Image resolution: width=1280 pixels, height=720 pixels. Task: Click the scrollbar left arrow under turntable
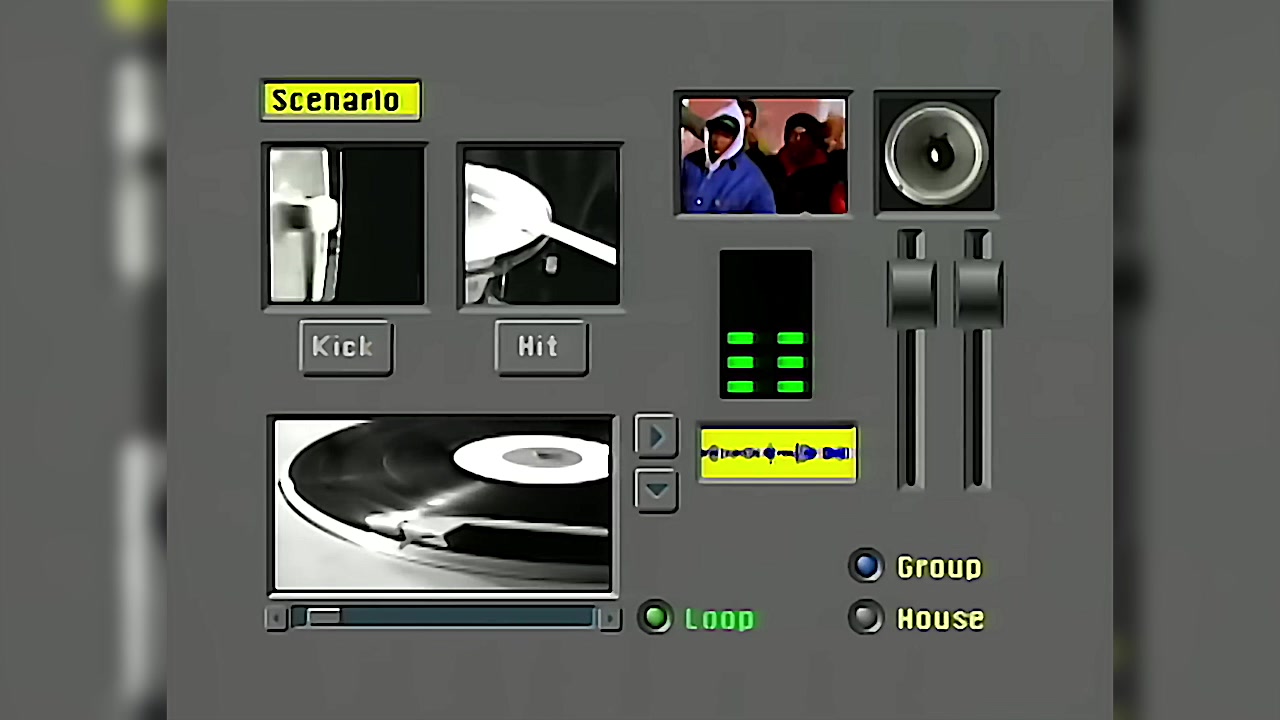[x=277, y=619]
